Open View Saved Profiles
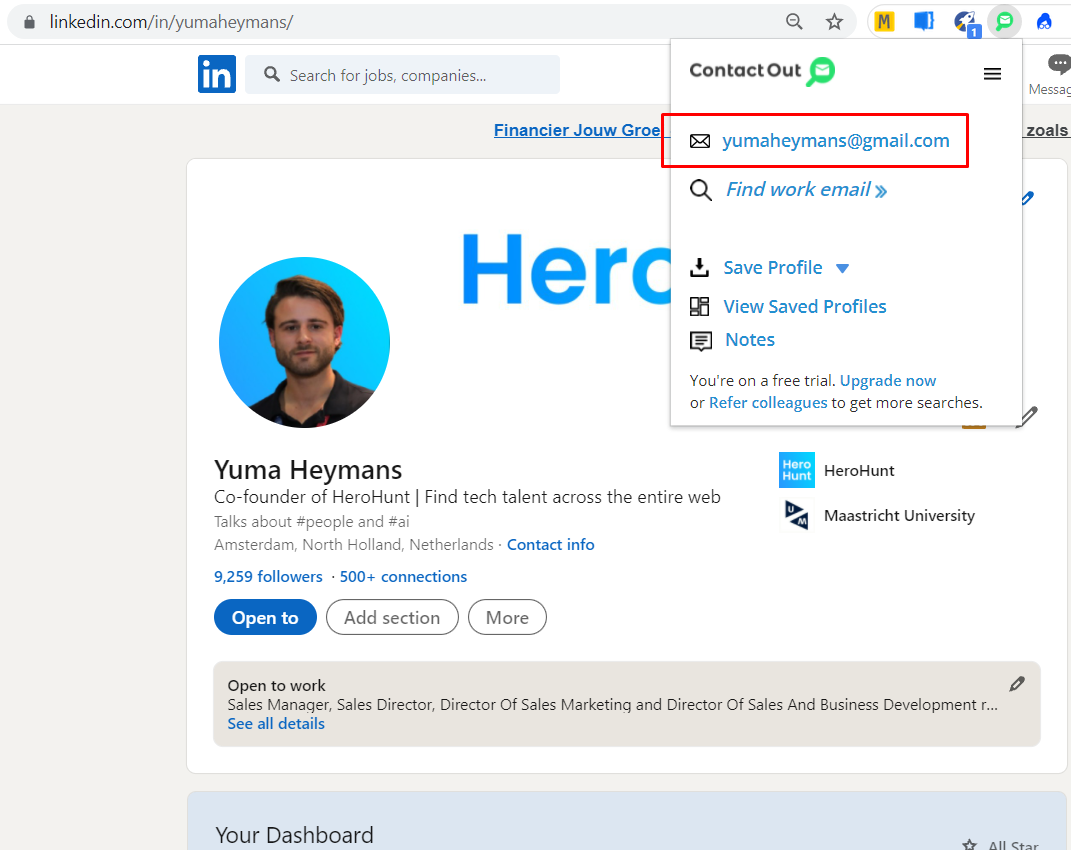Image resolution: width=1071 pixels, height=850 pixels. point(804,307)
